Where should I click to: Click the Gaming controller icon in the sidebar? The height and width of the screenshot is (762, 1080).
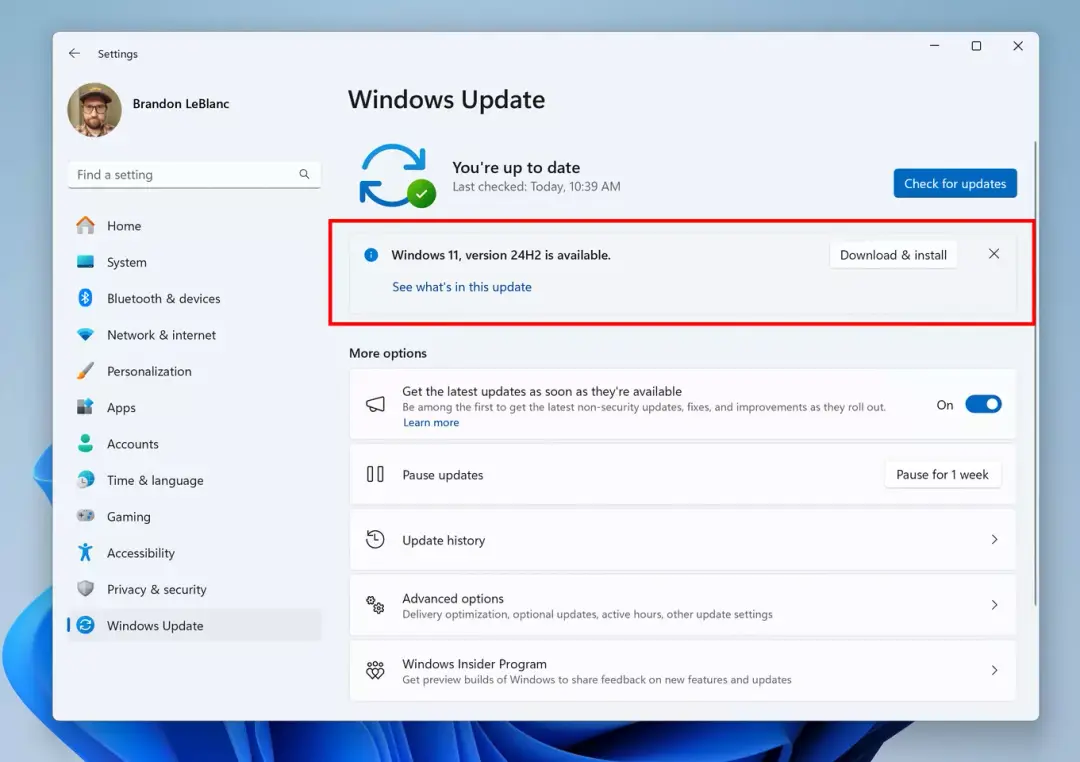pos(85,515)
